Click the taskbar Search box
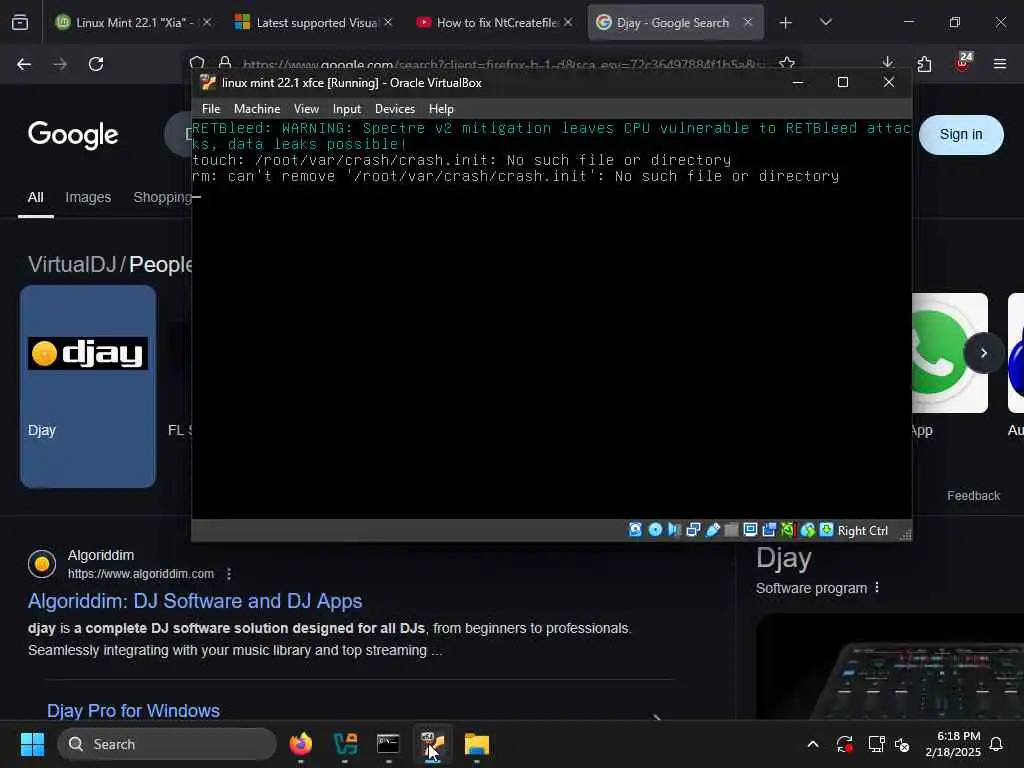This screenshot has width=1024, height=768. click(x=167, y=744)
